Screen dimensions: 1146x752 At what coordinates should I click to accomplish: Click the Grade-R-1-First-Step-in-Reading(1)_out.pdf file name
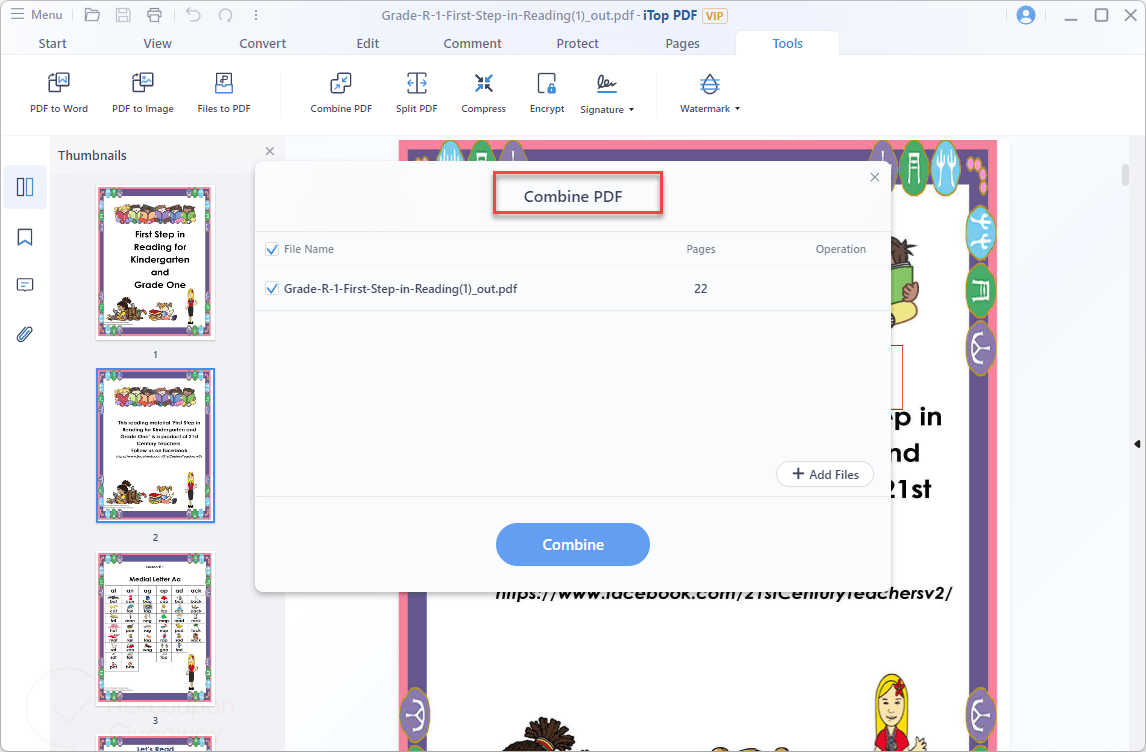[x=400, y=289]
